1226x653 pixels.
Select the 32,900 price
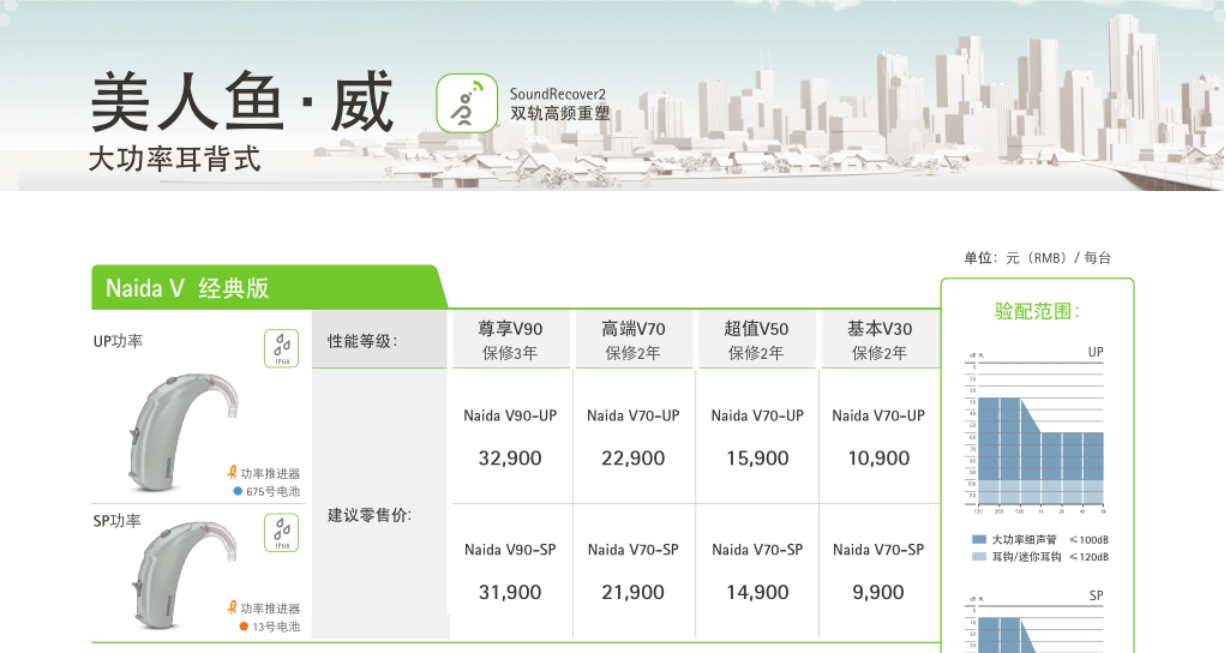(510, 458)
